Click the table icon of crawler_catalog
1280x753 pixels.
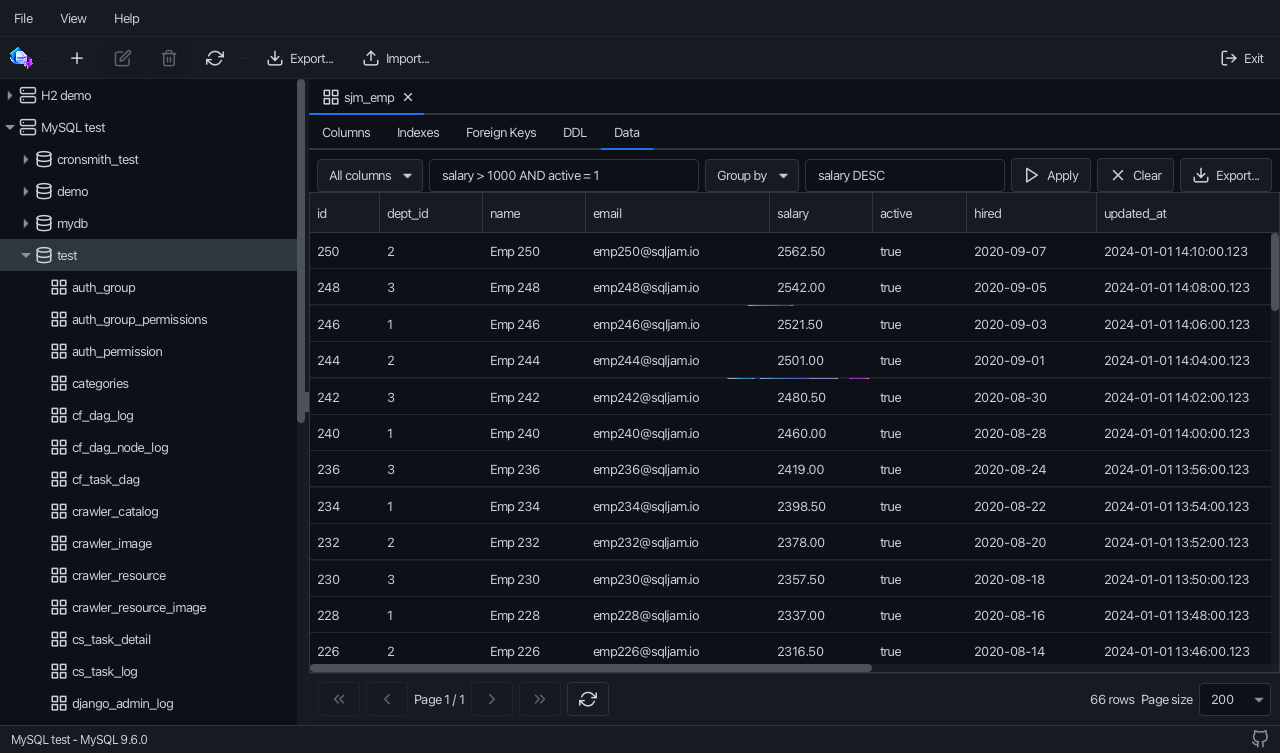59,511
